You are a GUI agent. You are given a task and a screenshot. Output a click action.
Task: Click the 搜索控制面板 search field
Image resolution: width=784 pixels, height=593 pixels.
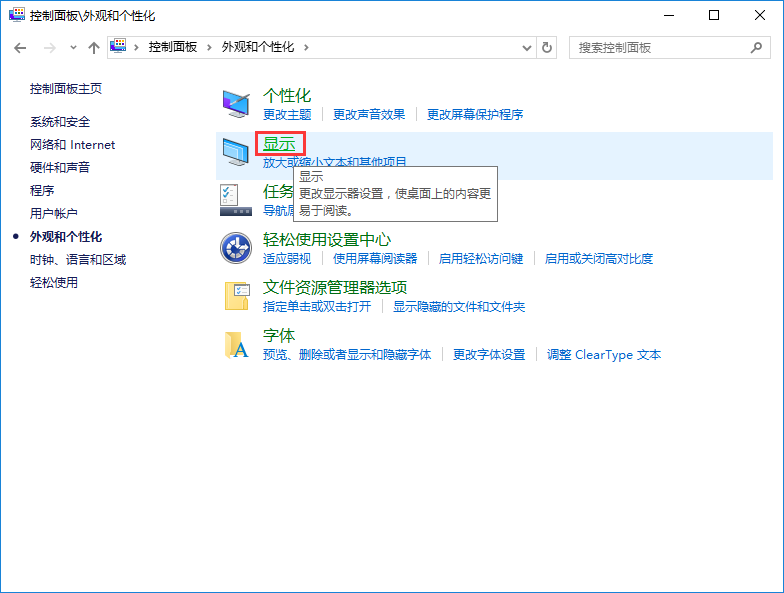(x=660, y=47)
